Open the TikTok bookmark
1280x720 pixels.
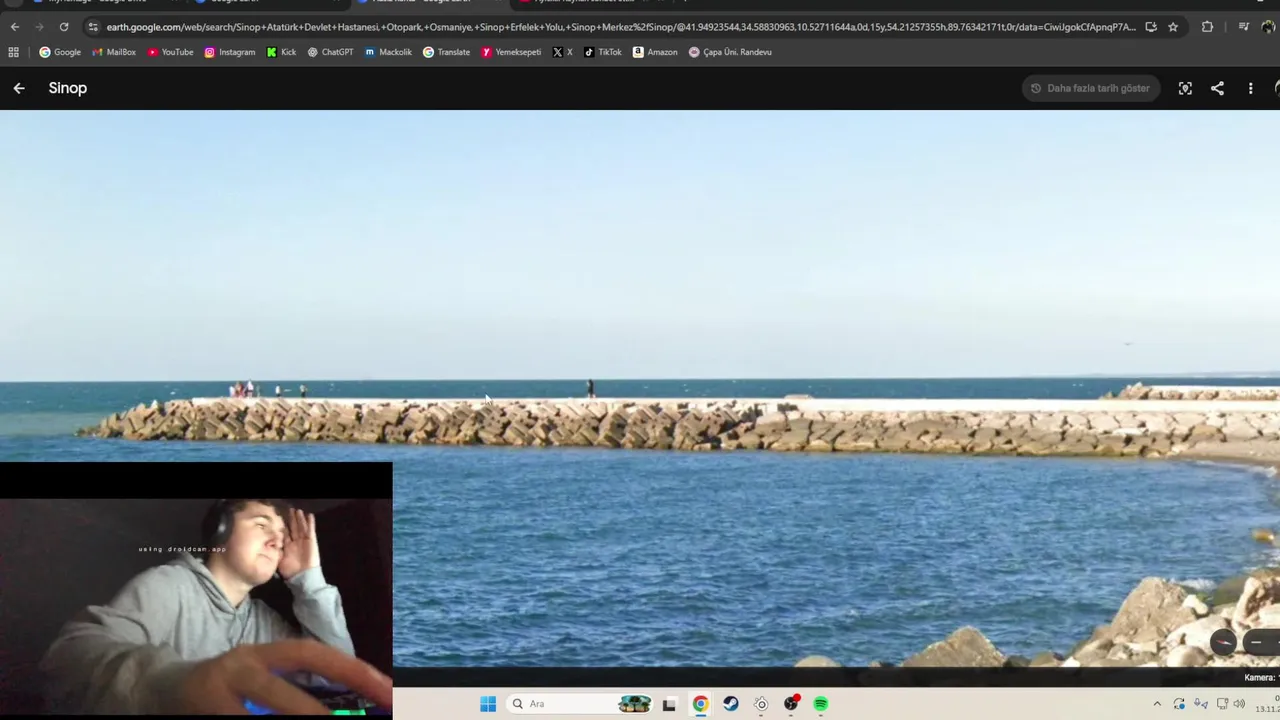603,52
